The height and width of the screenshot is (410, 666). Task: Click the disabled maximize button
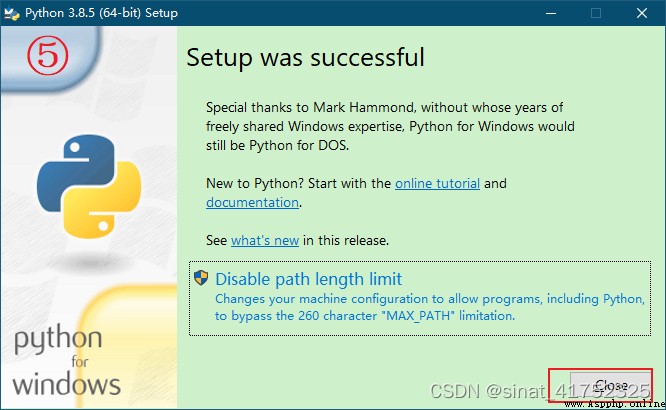596,13
